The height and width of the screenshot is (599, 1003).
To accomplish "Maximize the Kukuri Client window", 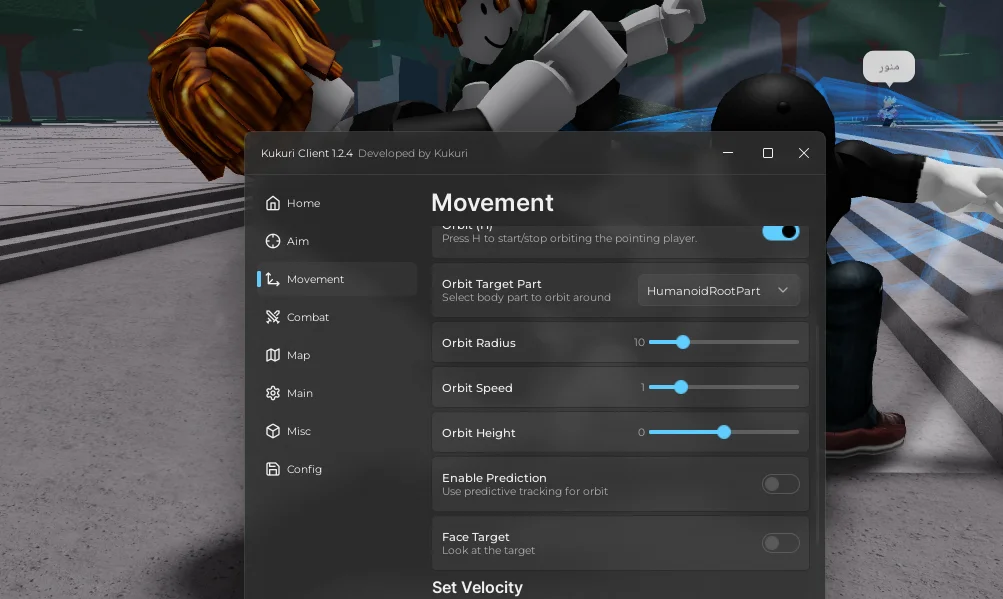I will tap(768, 153).
